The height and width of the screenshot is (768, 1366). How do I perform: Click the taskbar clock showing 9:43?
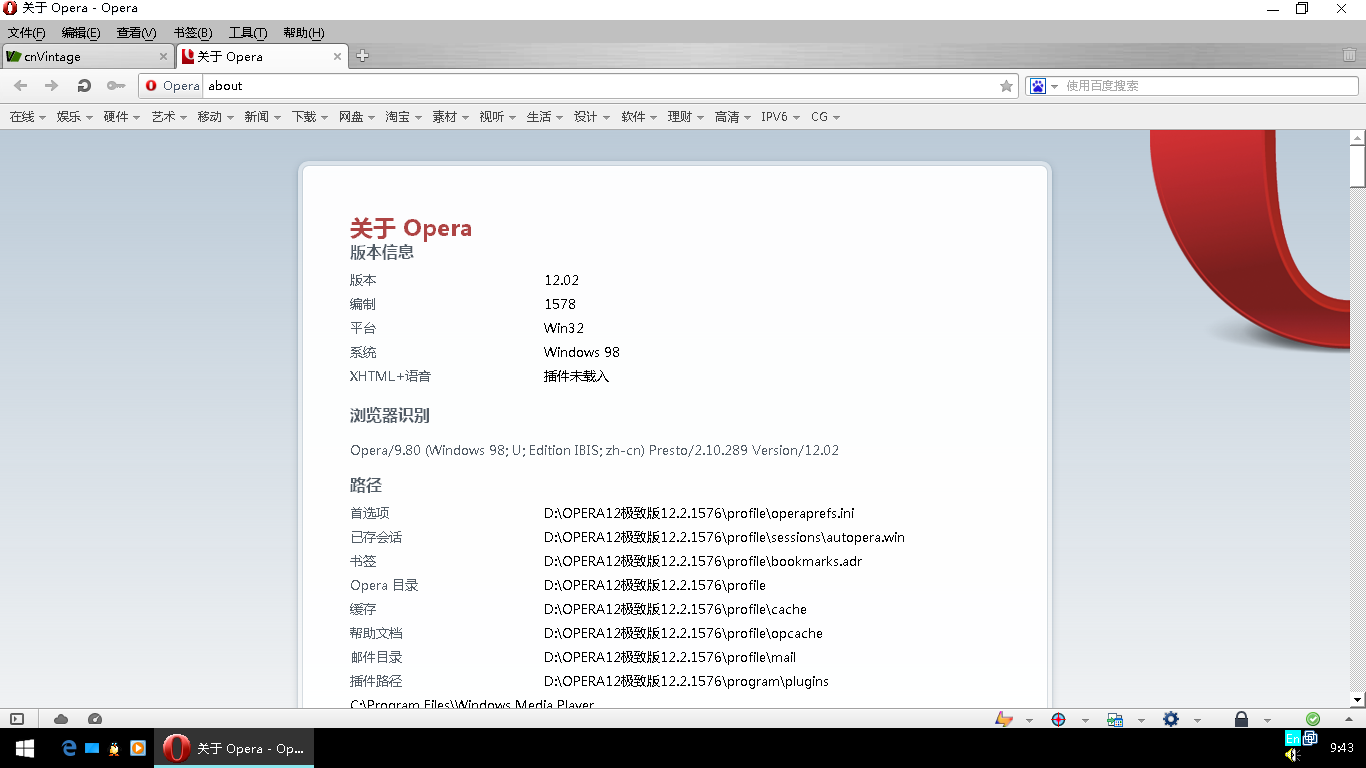click(1342, 748)
